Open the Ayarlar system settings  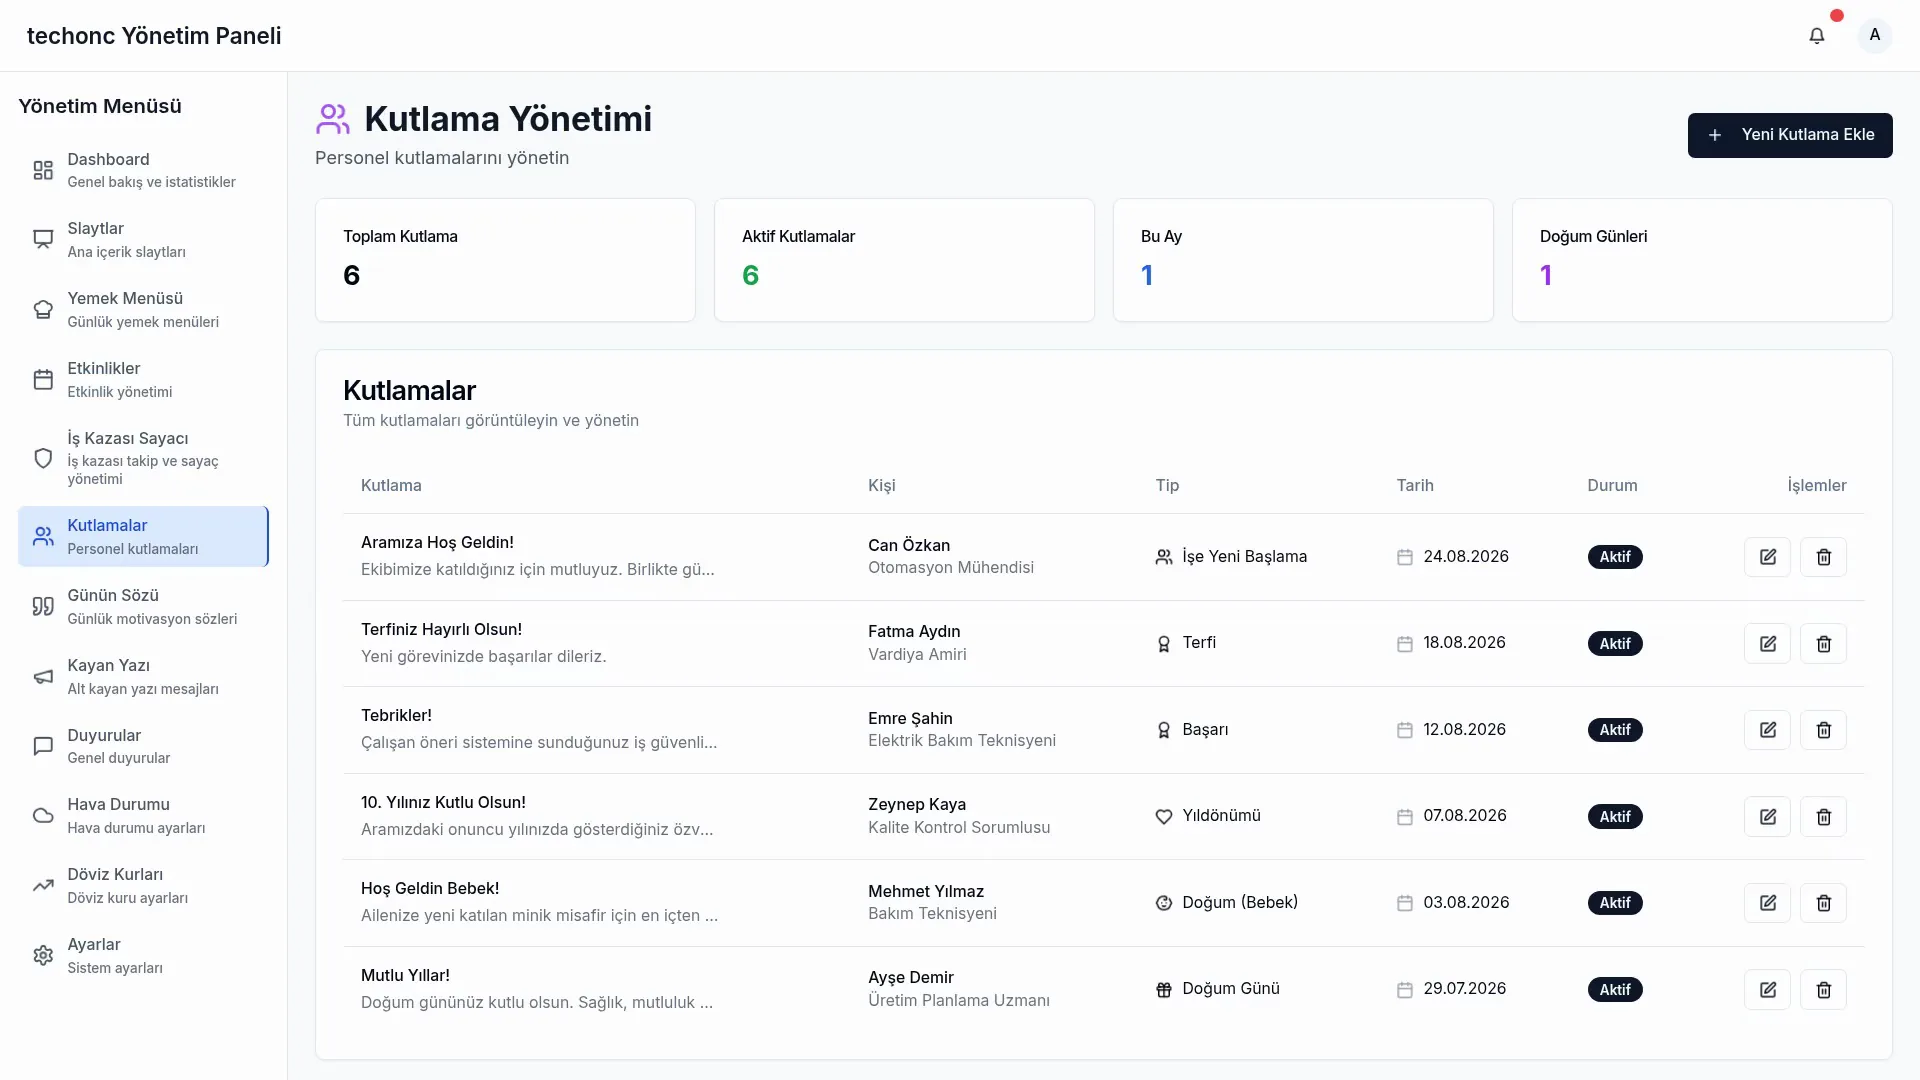[x=143, y=956]
